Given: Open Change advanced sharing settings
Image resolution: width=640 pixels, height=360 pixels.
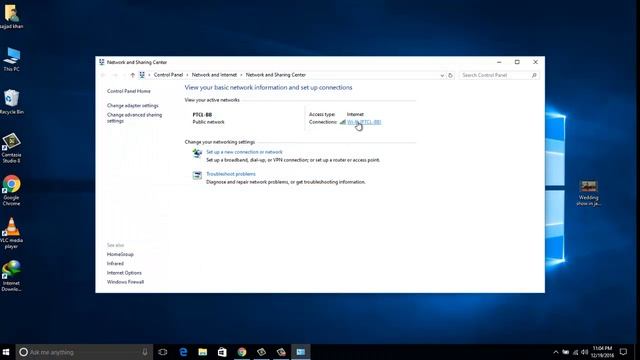Looking at the screenshot, I should (x=134, y=118).
